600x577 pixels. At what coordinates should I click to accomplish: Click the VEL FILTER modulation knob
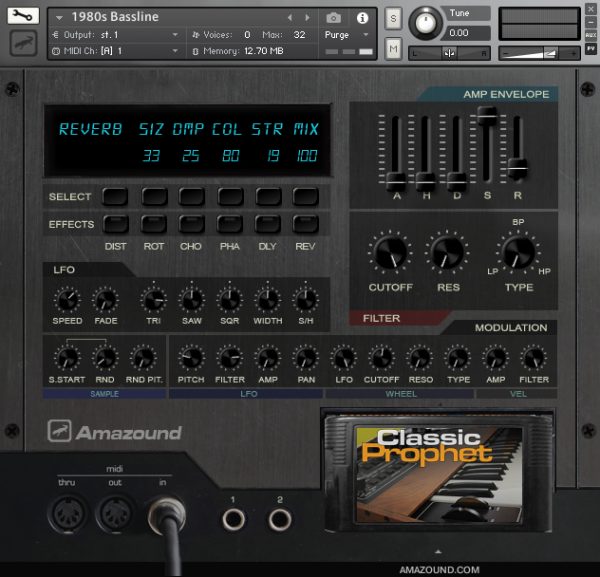(x=533, y=358)
